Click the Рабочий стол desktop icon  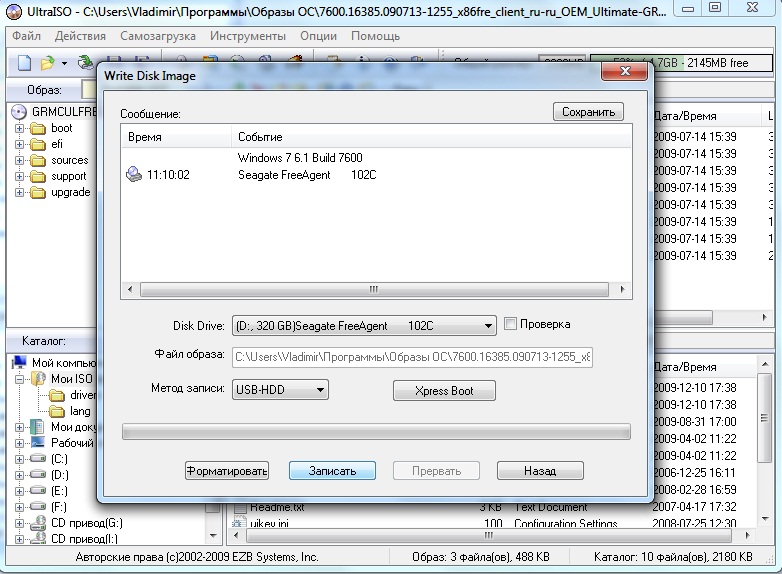pyautogui.click(x=38, y=443)
